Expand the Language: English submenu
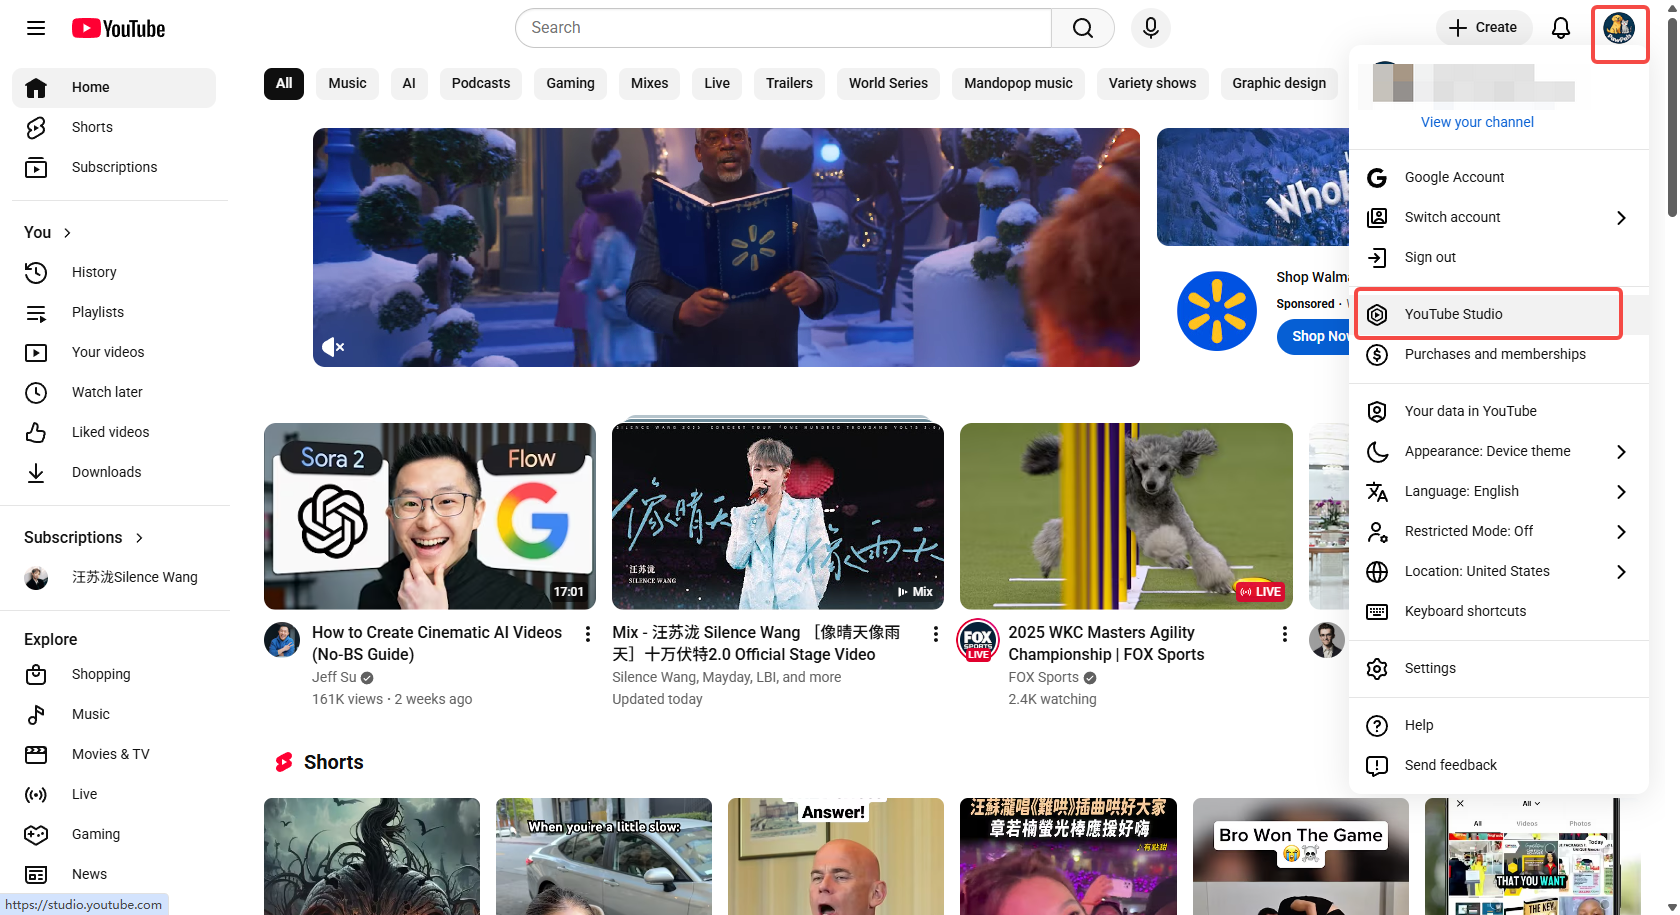This screenshot has height=915, width=1680. (1461, 491)
